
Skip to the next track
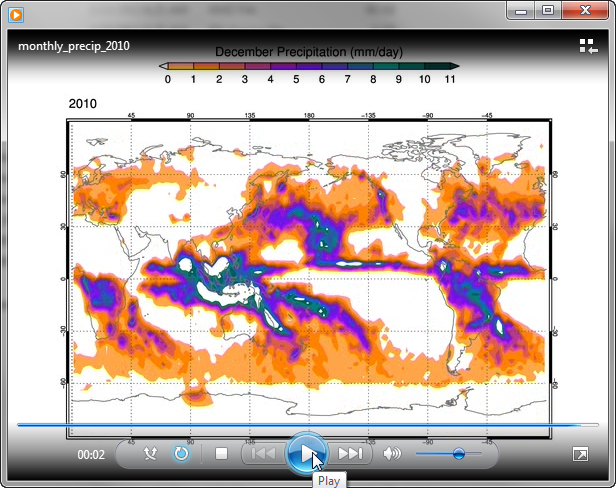tap(350, 454)
